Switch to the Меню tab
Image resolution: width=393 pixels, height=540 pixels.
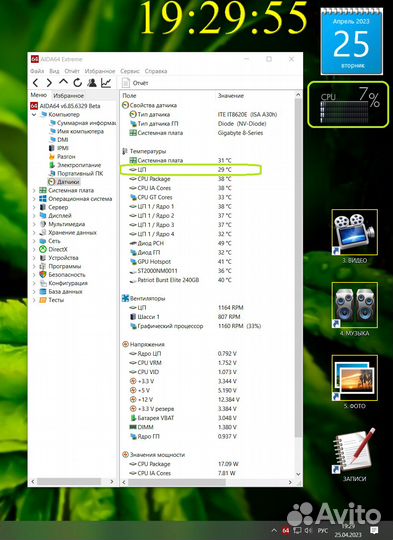coord(39,95)
